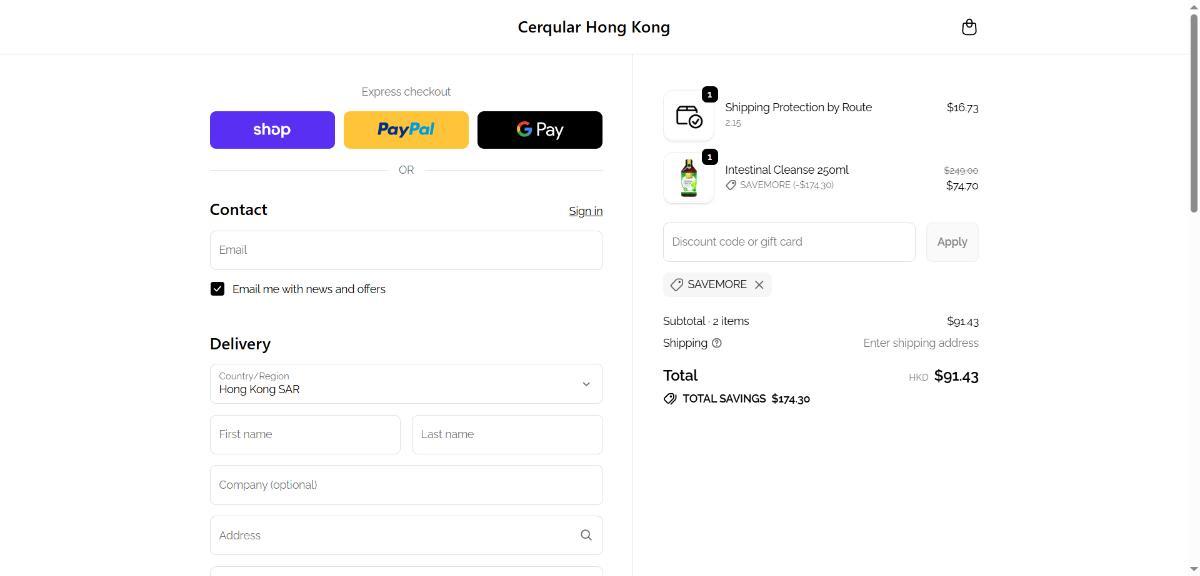The width and height of the screenshot is (1200, 576).
Task: Uncheck Email me with news and offers
Action: point(217,289)
